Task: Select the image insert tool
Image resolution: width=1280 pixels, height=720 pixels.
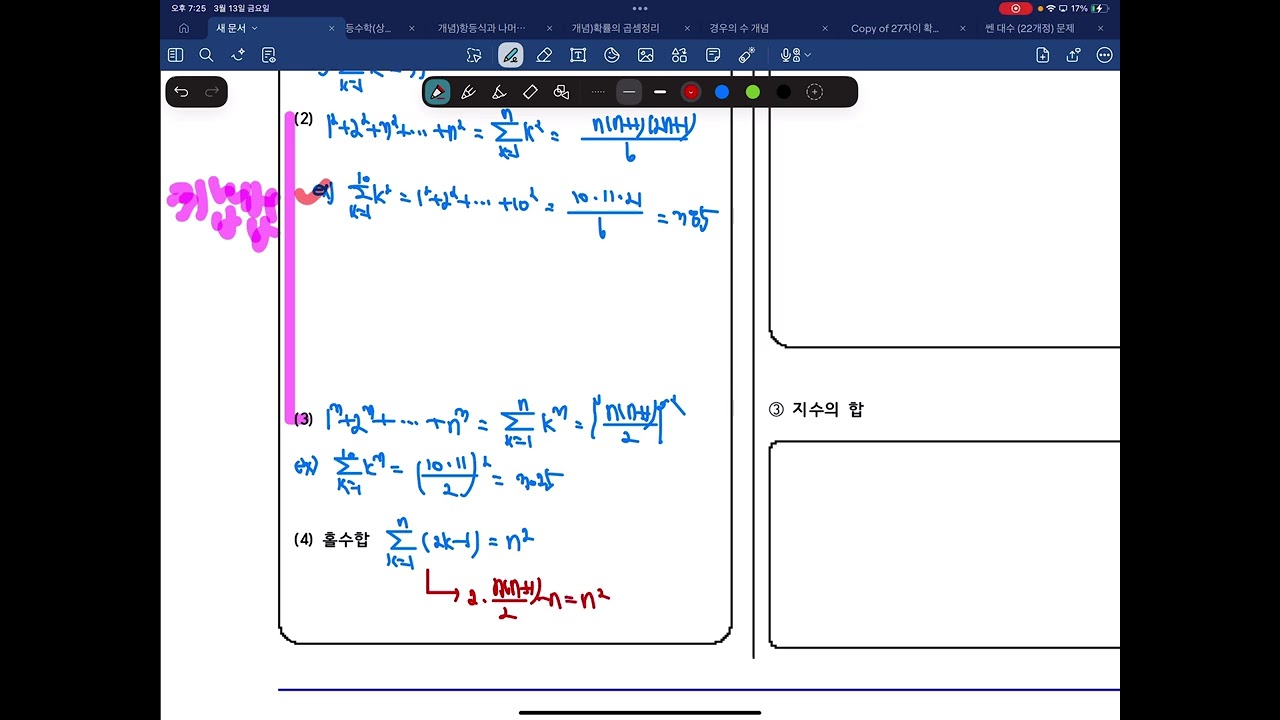Action: tap(646, 55)
